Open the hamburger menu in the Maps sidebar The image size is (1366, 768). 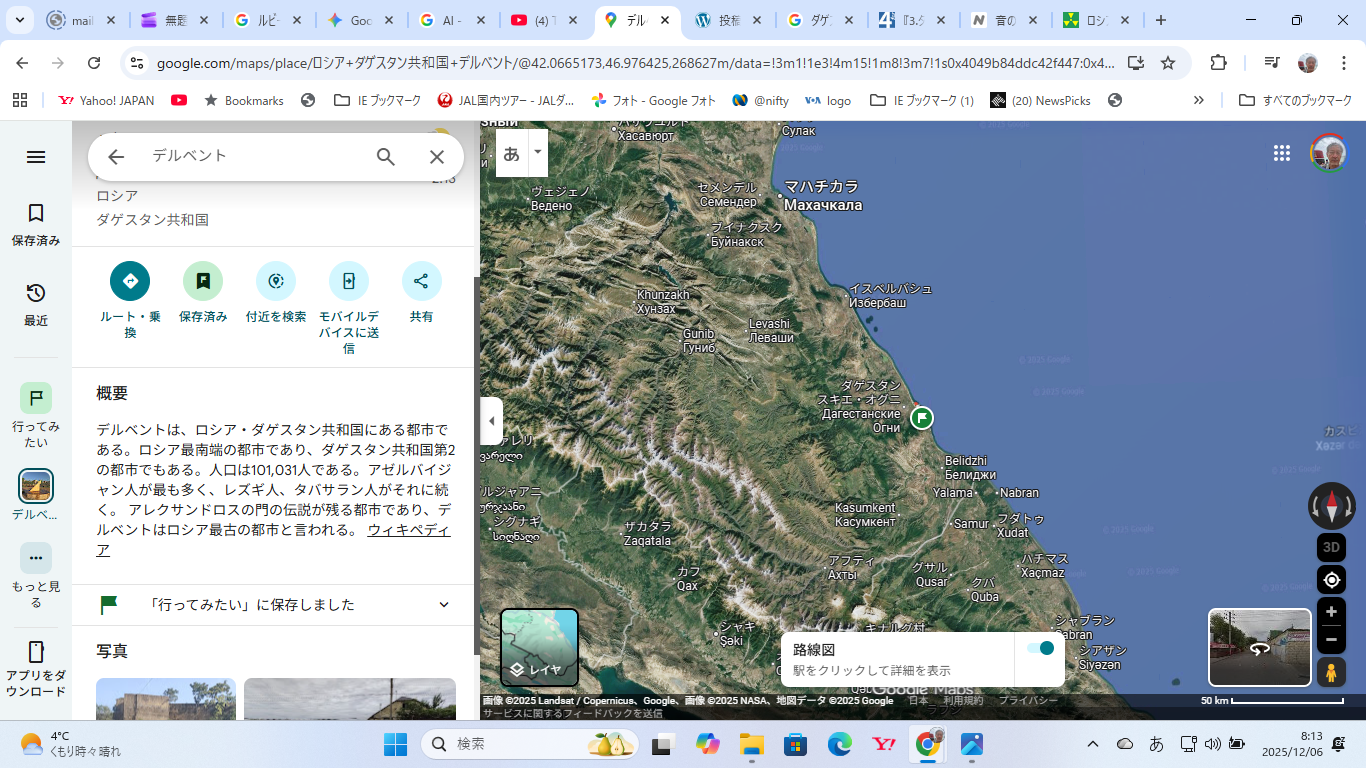pos(36,157)
